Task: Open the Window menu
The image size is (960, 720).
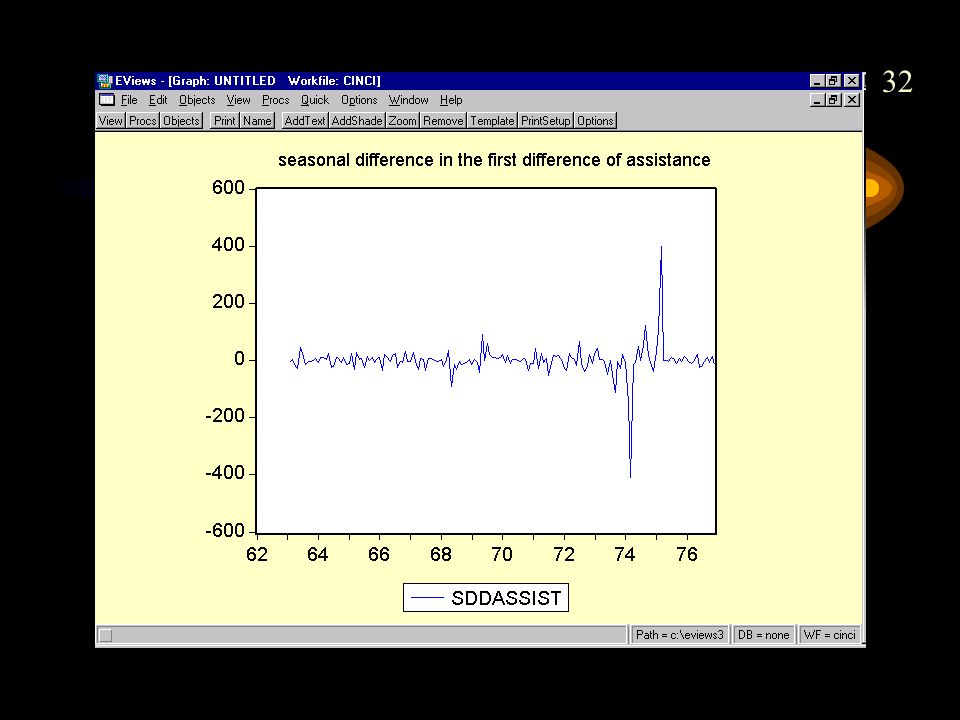Action: click(x=408, y=100)
